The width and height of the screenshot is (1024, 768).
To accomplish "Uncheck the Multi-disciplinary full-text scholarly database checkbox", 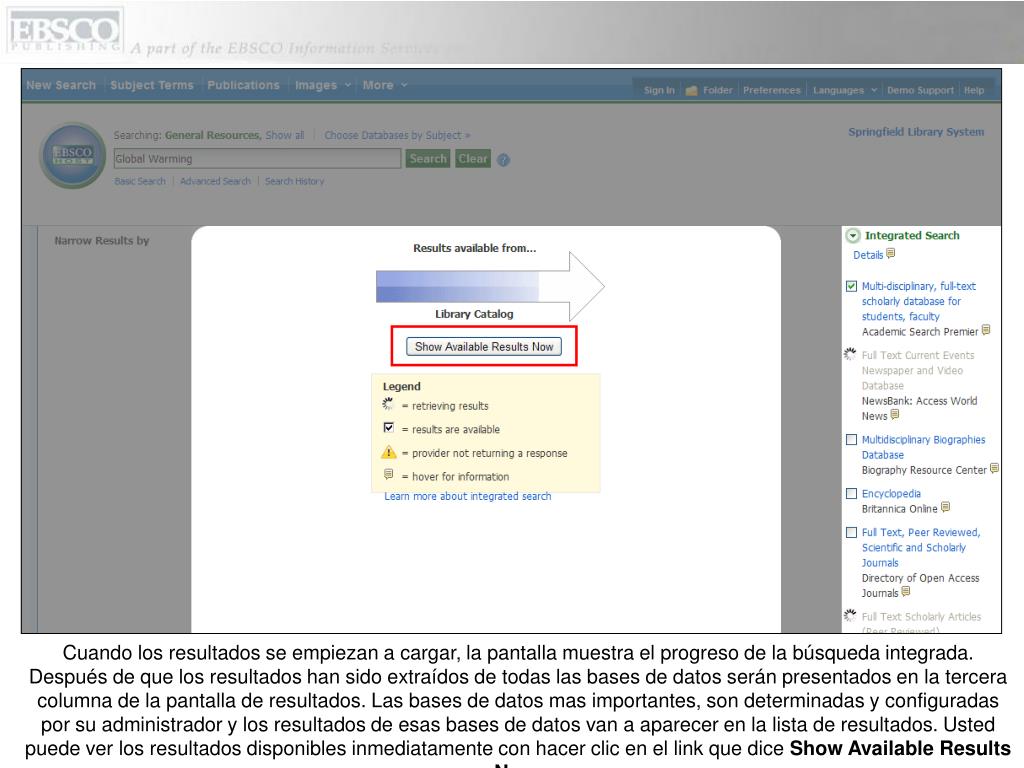I will click(x=852, y=286).
